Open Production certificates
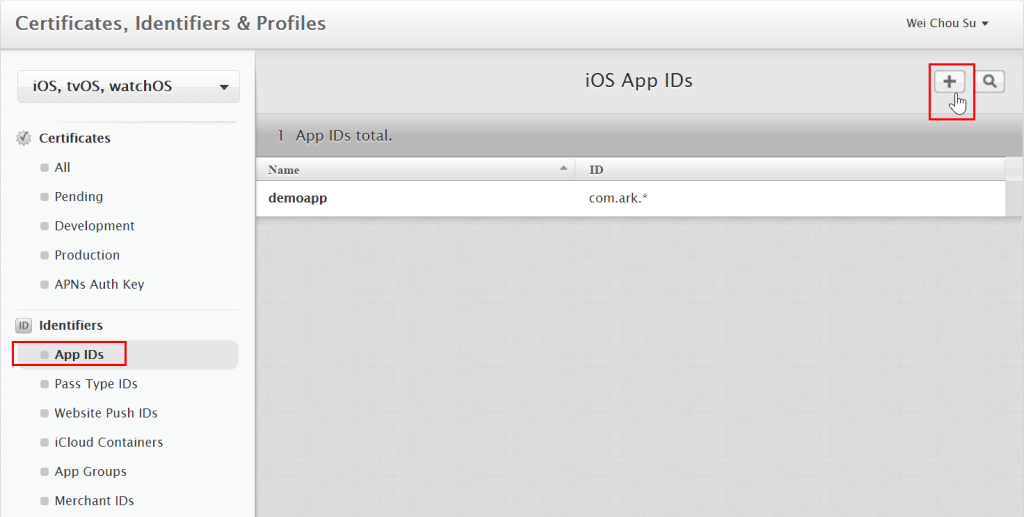 pos(87,255)
